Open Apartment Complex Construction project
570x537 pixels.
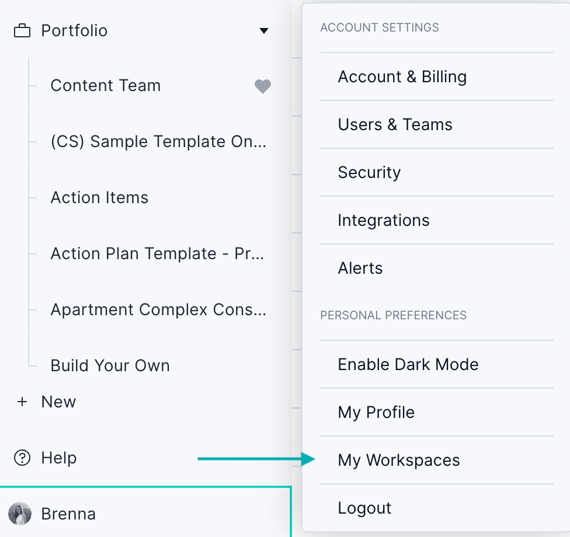pyautogui.click(x=158, y=310)
